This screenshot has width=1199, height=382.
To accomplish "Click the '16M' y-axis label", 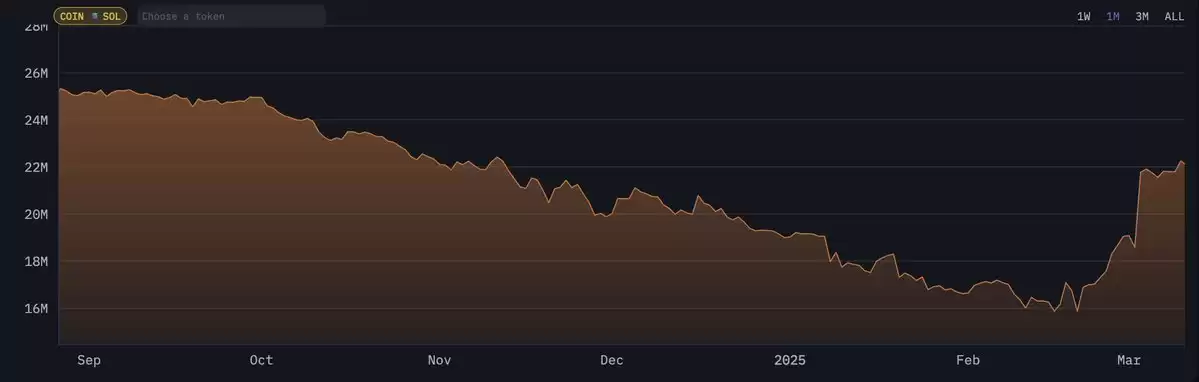I will (37, 309).
